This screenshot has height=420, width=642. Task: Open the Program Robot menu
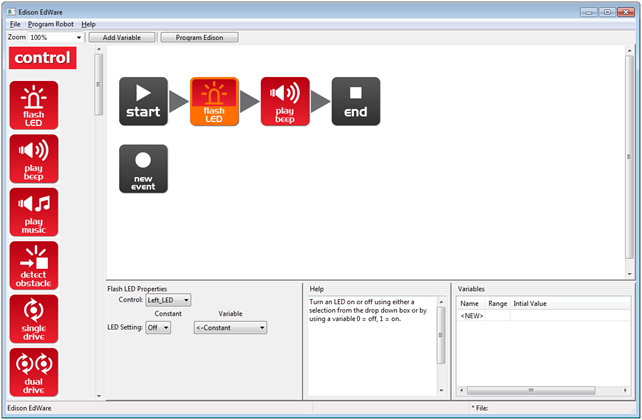tap(51, 23)
